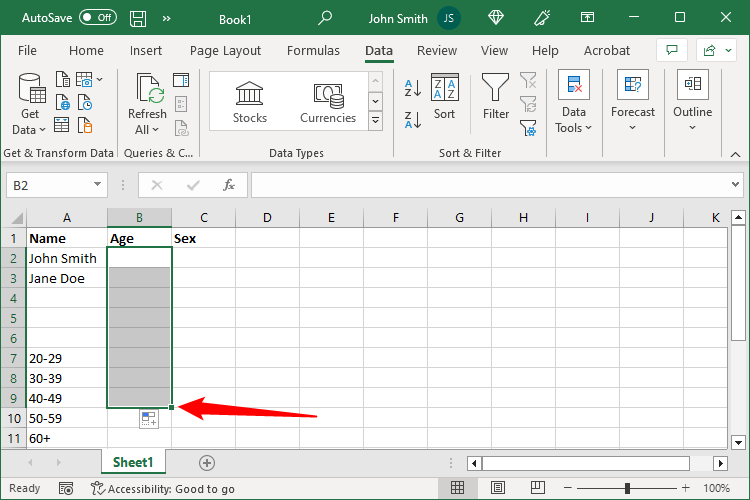Open the Comments pane
Viewport: 750px width, 500px height.
pyautogui.click(x=672, y=50)
